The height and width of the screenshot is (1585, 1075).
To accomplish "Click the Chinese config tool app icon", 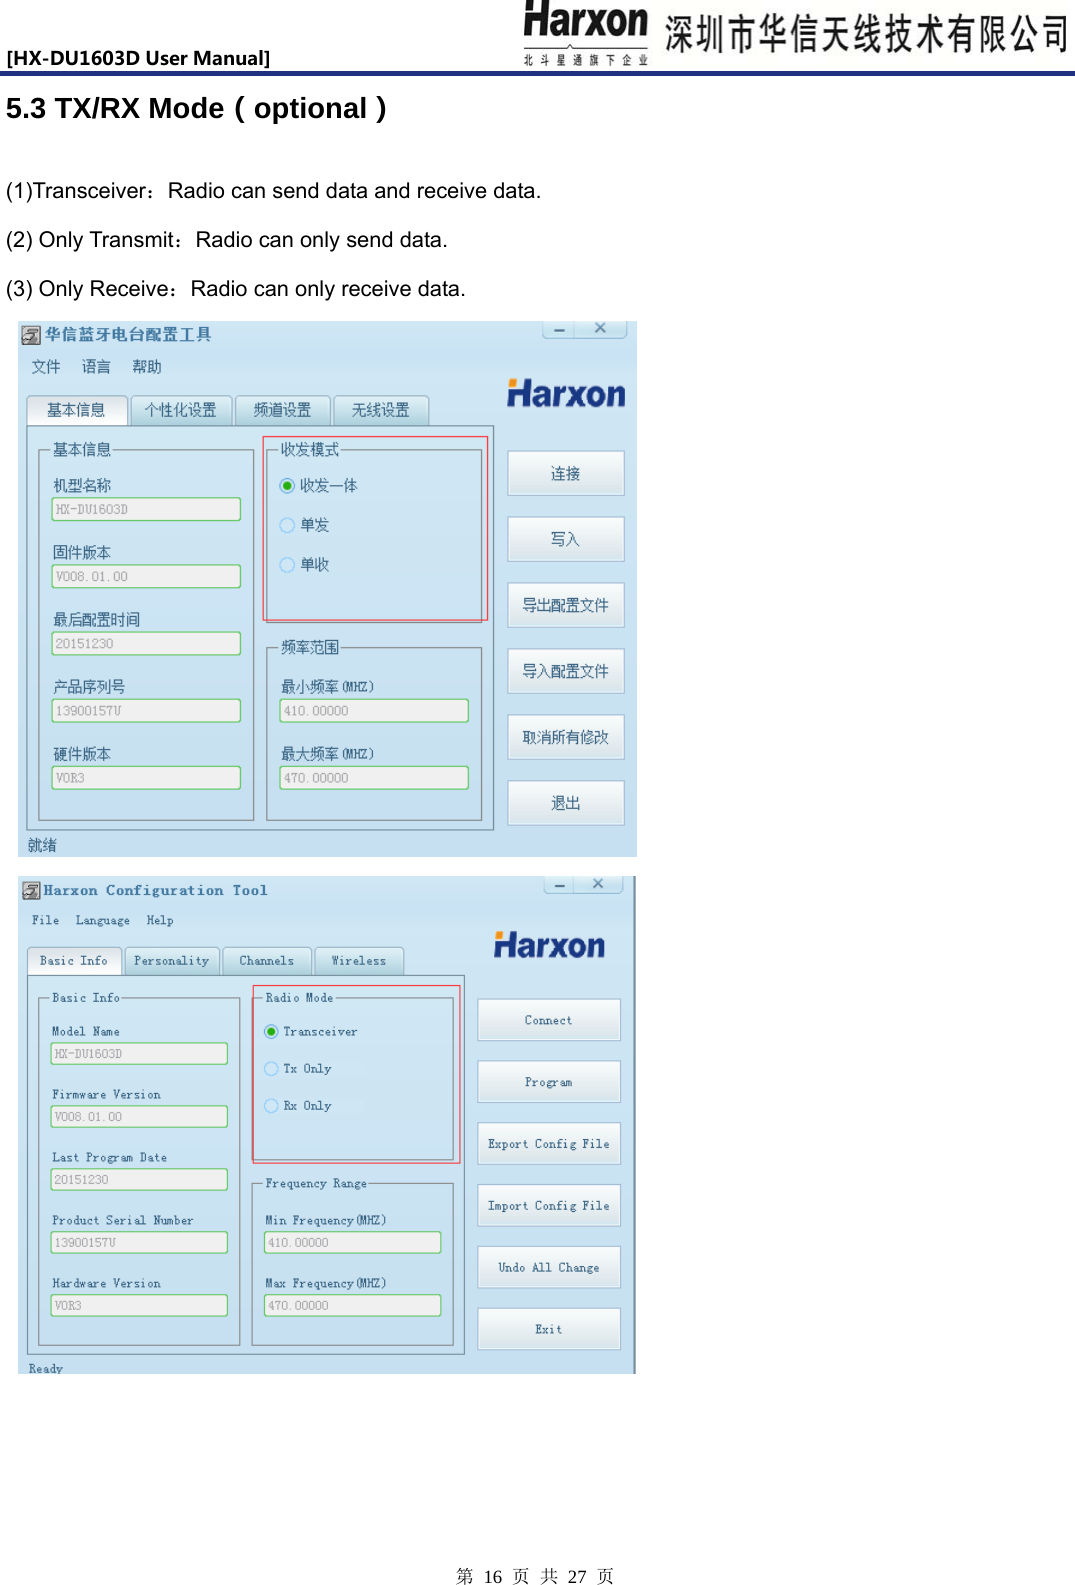I will 31,335.
